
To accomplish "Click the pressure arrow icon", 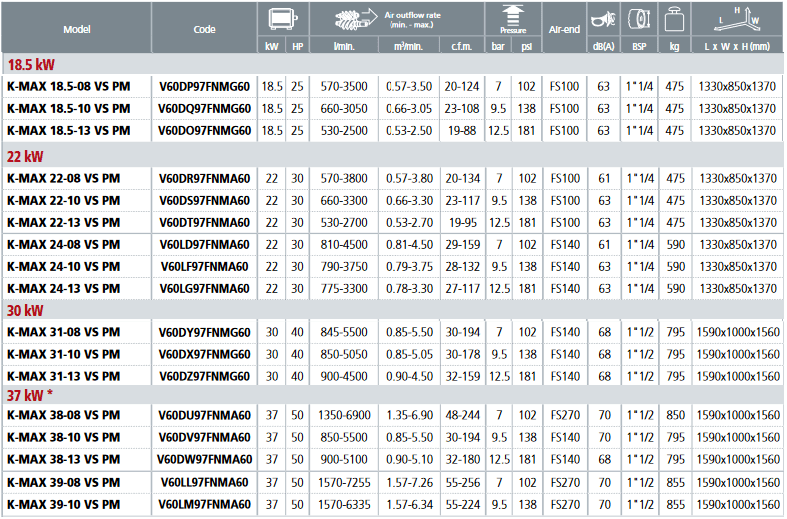I will [x=513, y=16].
